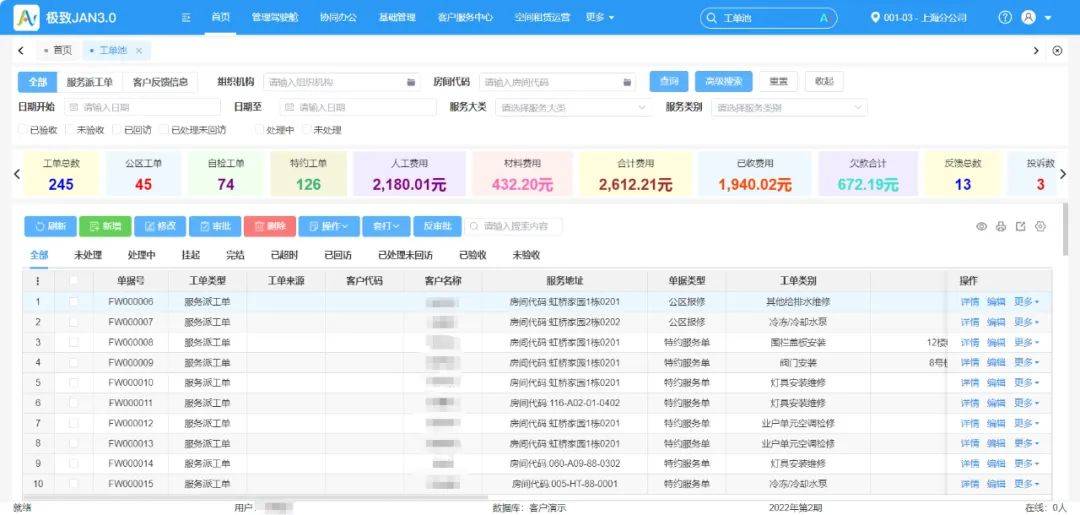The image size is (1080, 515).
Task: Click the print icon above the table
Action: (1000, 227)
